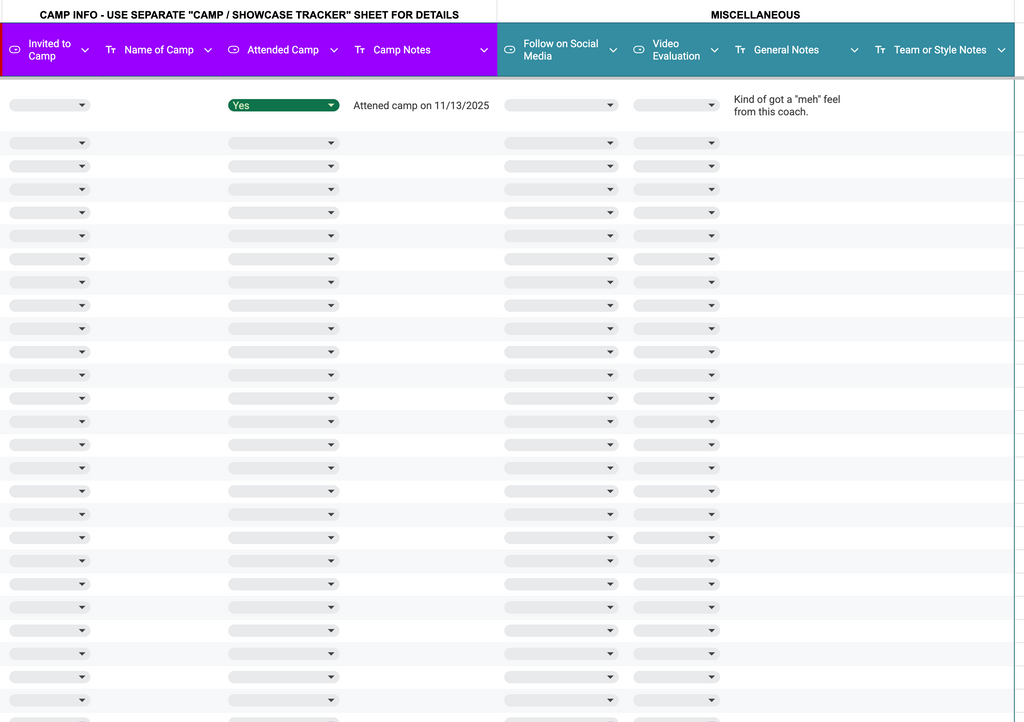Viewport: 1024px width, 722px height.
Task: Select the Video Evaluation header label
Action: (x=676, y=50)
